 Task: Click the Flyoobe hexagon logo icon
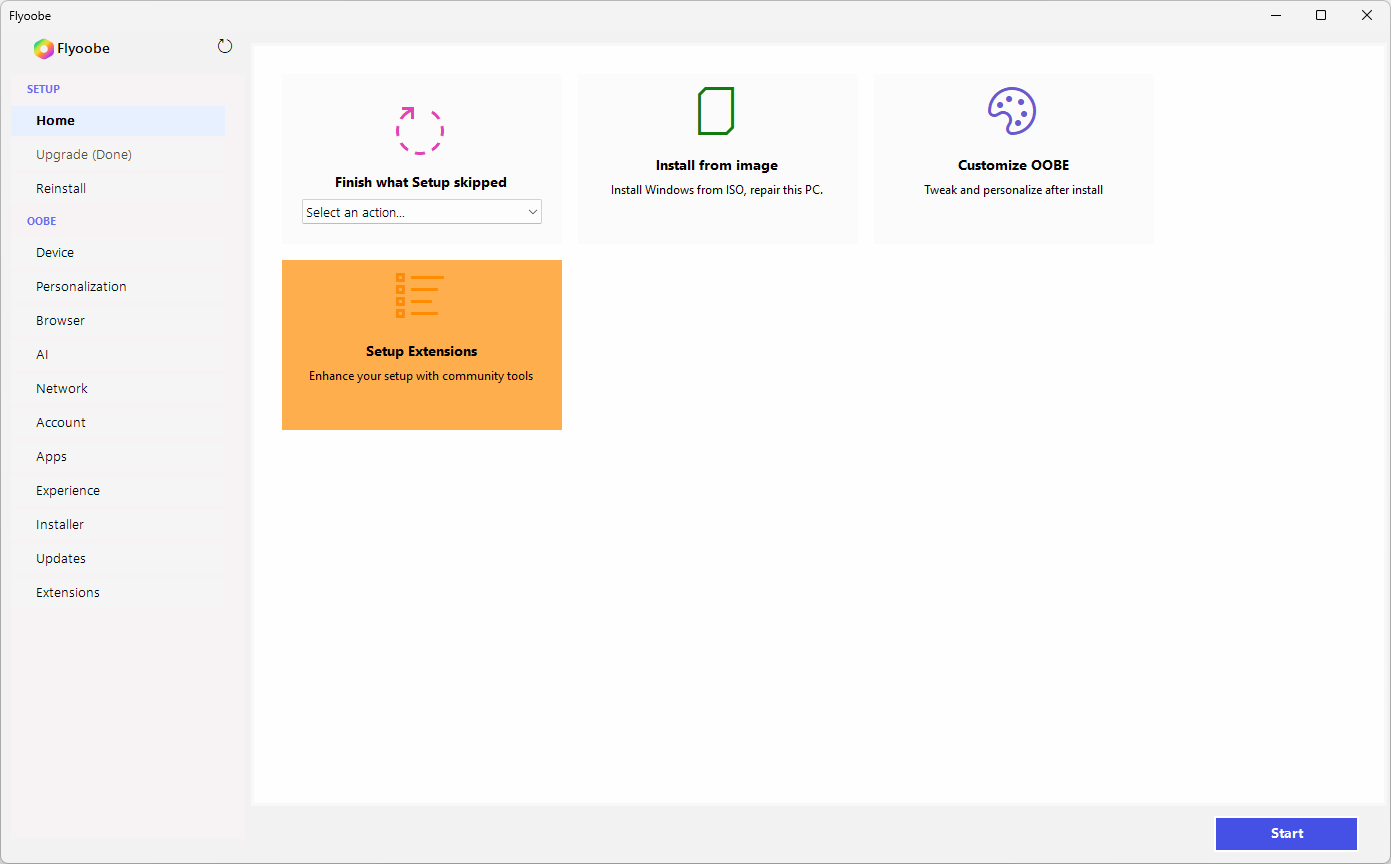43,49
